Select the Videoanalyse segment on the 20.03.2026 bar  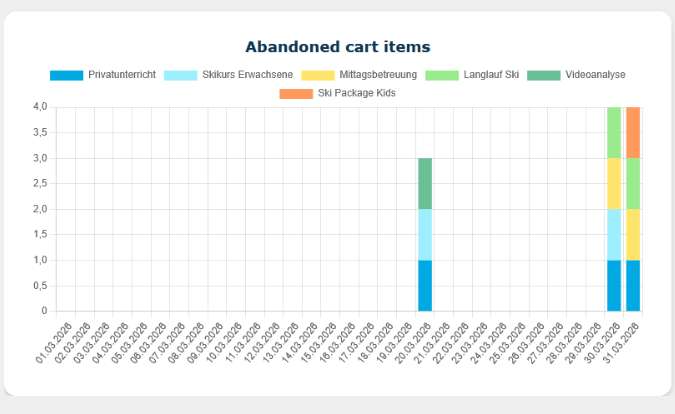coord(425,183)
